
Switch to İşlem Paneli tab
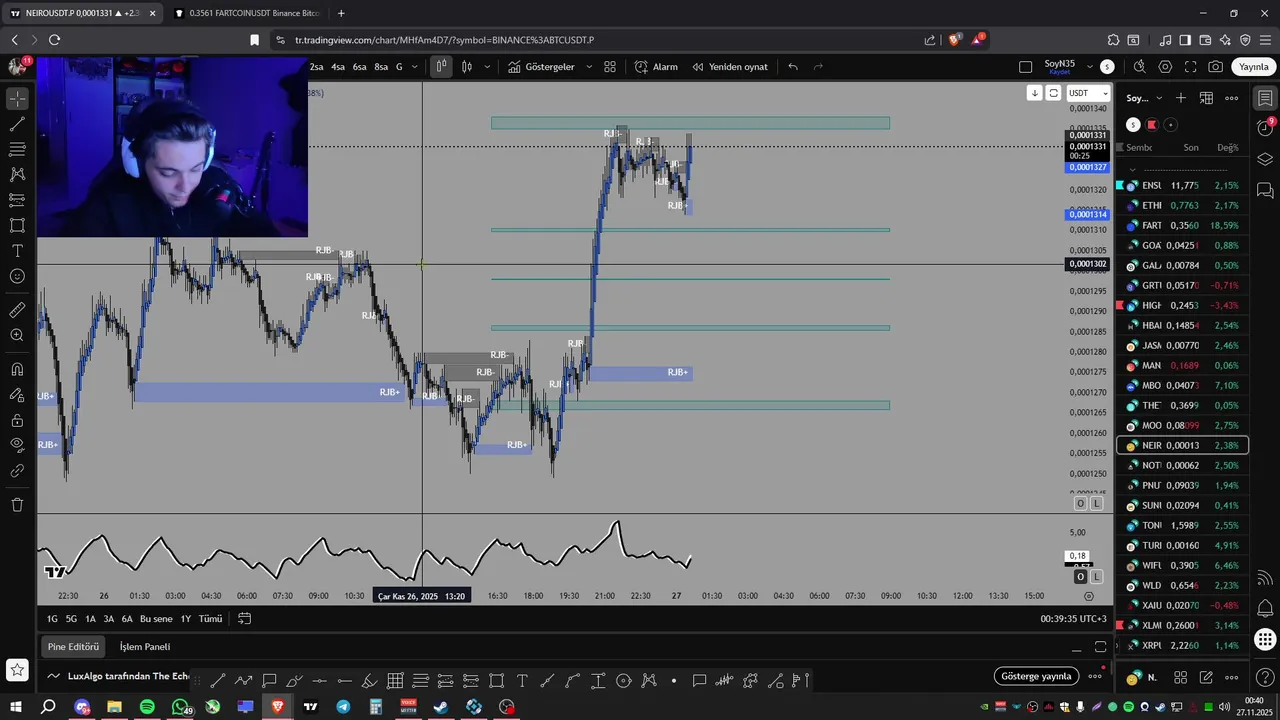coord(144,647)
